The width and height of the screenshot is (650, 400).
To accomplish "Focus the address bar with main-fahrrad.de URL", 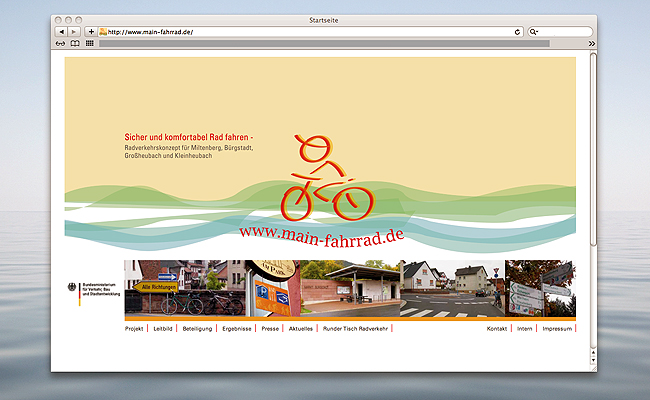I will (x=310, y=32).
